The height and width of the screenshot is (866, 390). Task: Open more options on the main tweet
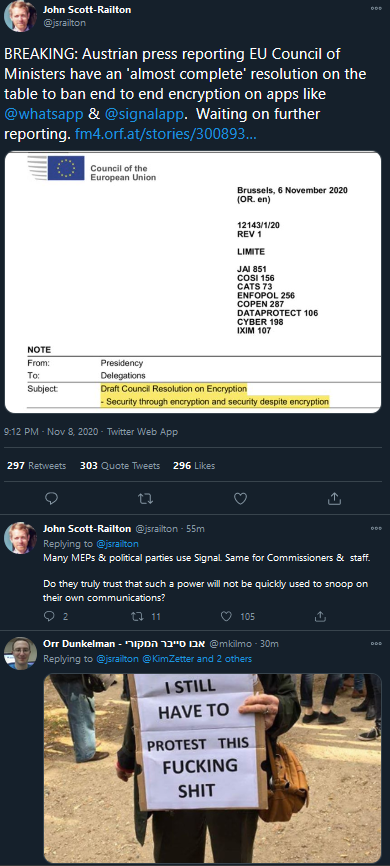[376, 8]
